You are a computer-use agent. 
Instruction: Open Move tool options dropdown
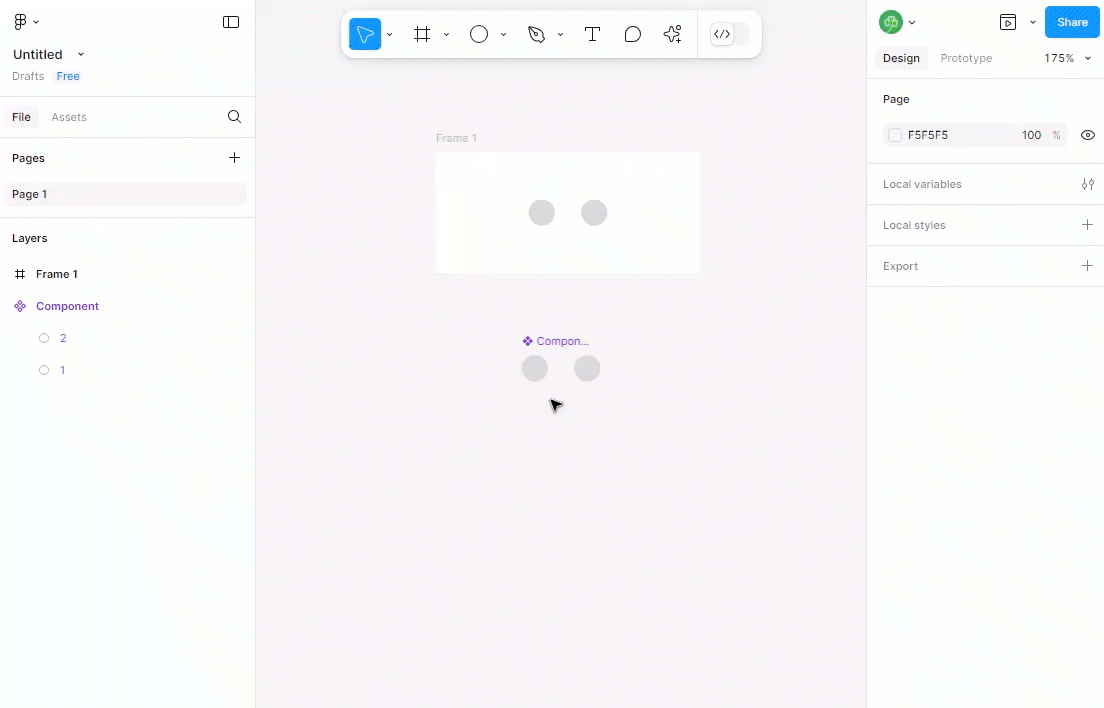point(389,34)
